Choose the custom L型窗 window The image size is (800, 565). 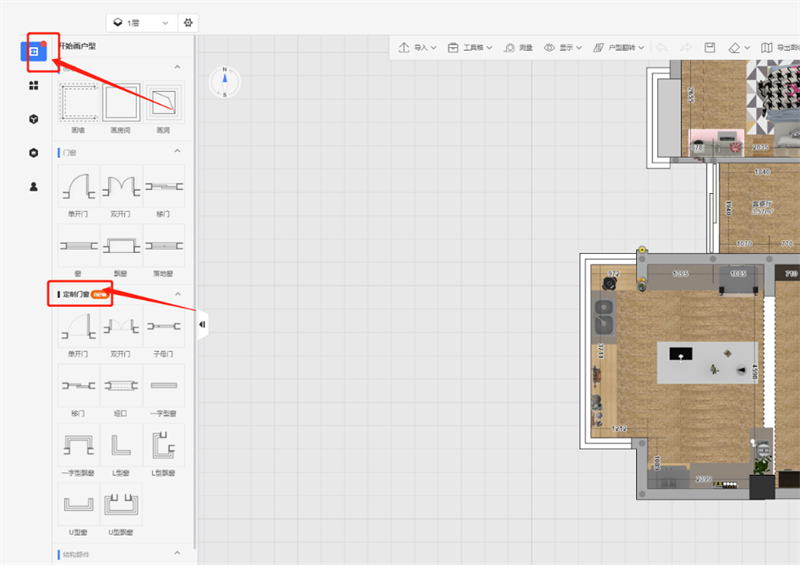[x=120, y=446]
